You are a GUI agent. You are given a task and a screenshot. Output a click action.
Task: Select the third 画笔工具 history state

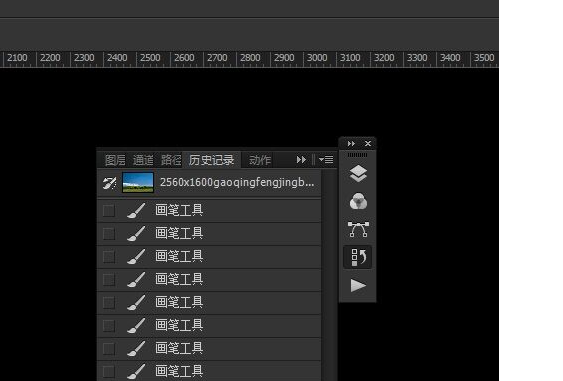point(209,257)
